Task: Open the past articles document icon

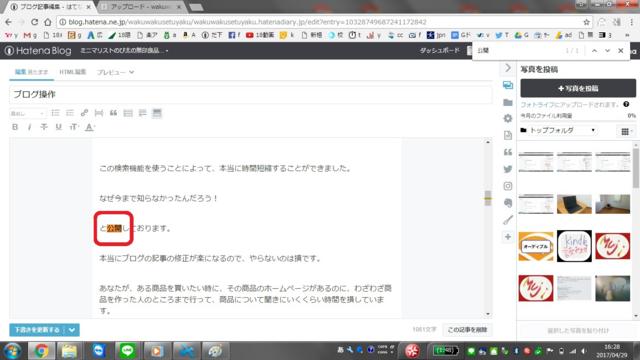Action: 508,135
